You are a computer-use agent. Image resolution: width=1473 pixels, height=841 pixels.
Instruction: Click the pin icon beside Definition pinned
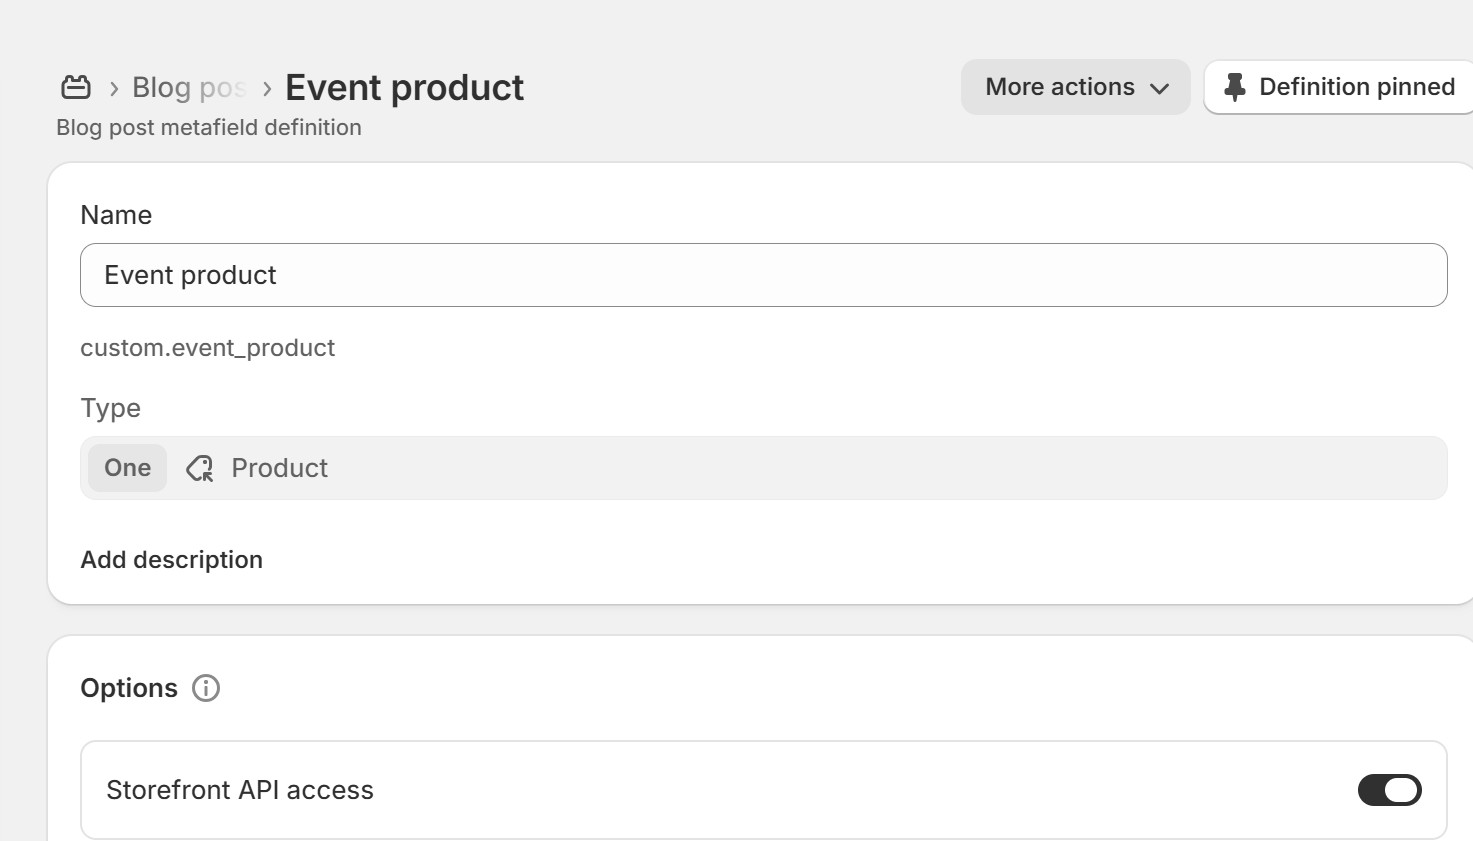(x=1235, y=87)
